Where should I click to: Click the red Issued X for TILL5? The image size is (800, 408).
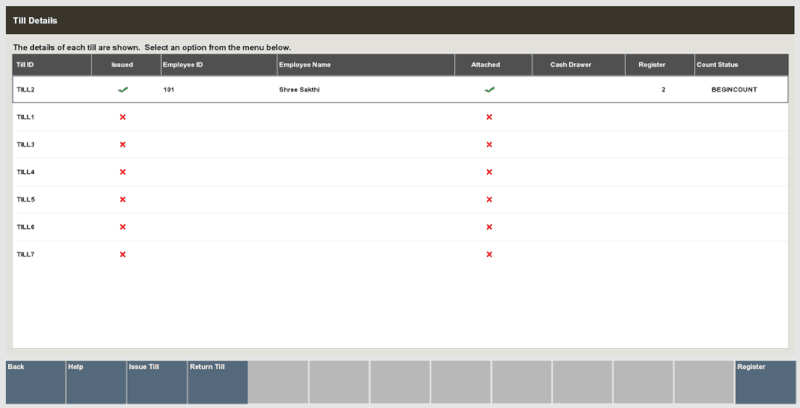point(122,199)
